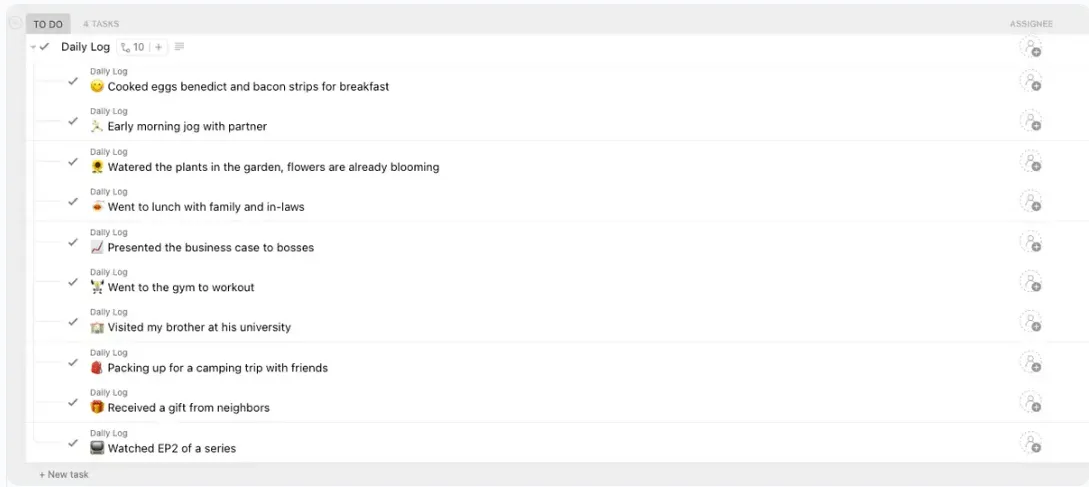Open Went to lunch with family task
Image resolution: width=1089 pixels, height=487 pixels.
click(x=206, y=207)
